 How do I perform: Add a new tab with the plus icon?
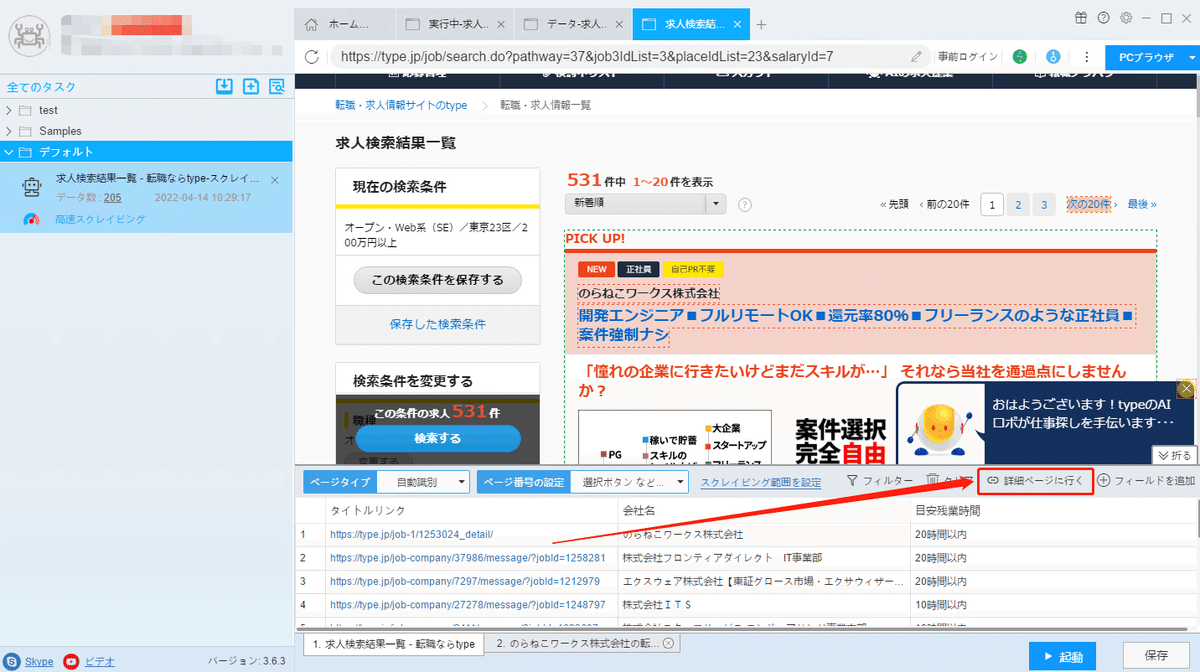tap(761, 24)
